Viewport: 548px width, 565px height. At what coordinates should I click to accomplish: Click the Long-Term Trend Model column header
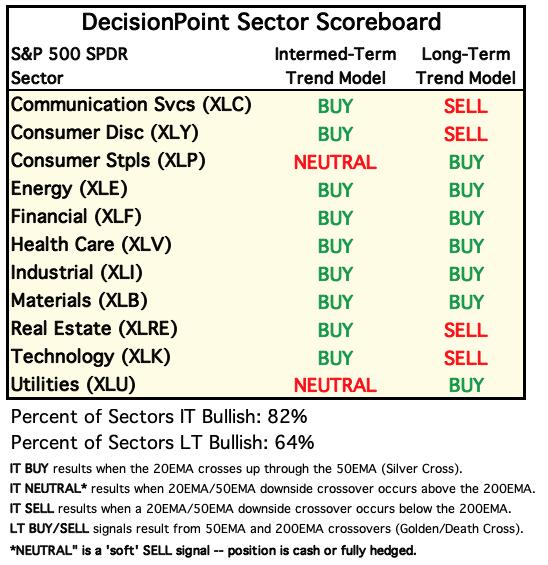466,66
